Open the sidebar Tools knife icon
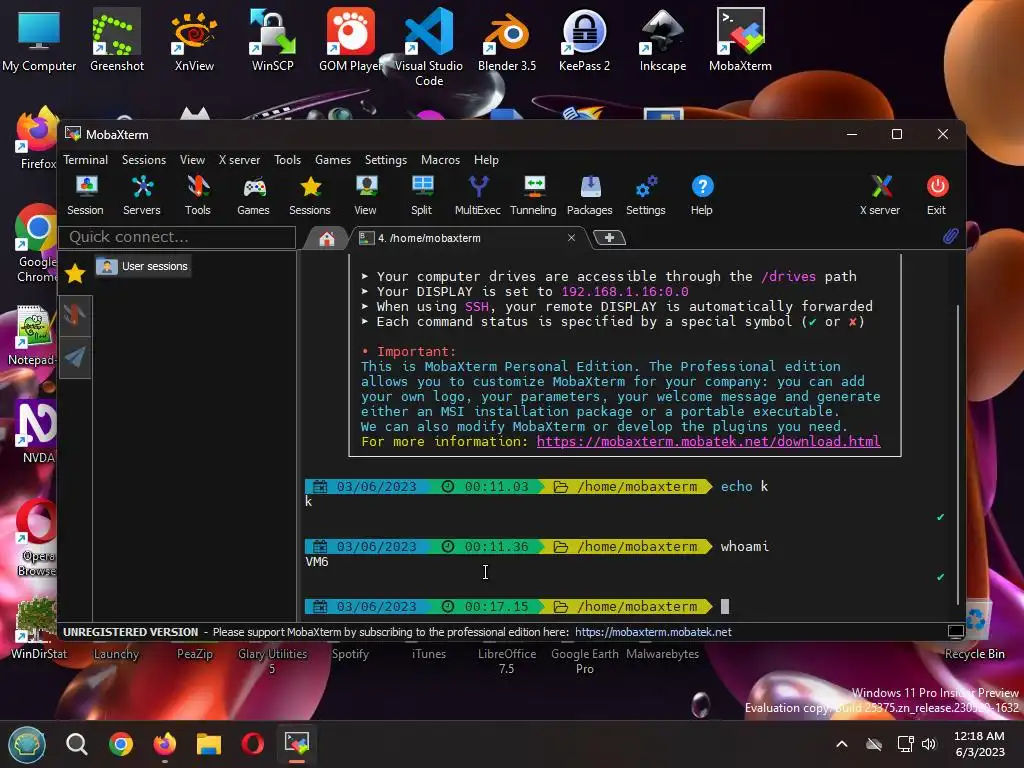 [x=75, y=316]
